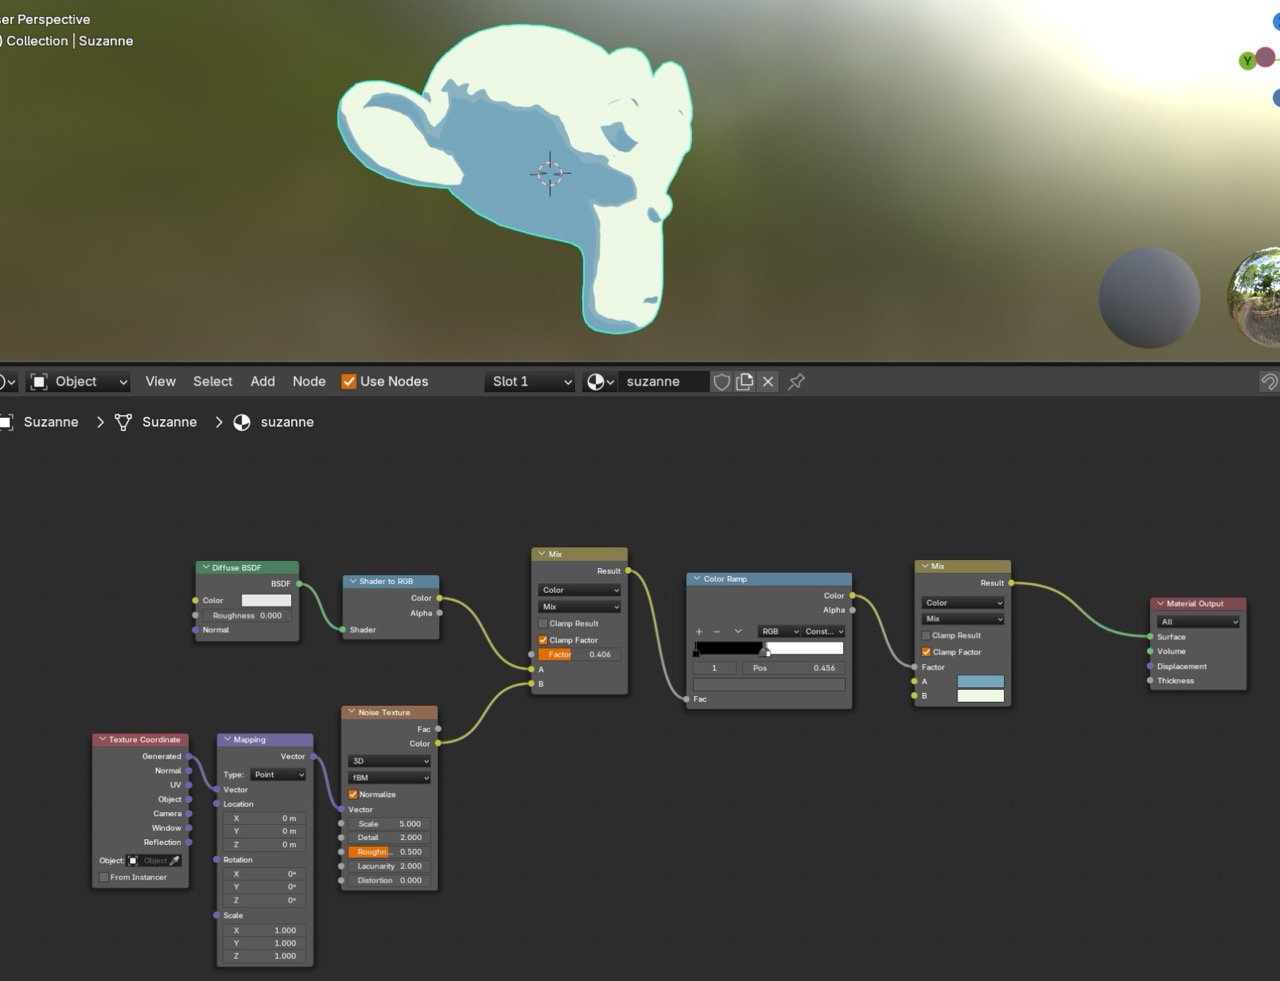Viewport: 1280px width, 981px height.
Task: Click the suzanne material icon in breadcrumb
Action: [242, 422]
